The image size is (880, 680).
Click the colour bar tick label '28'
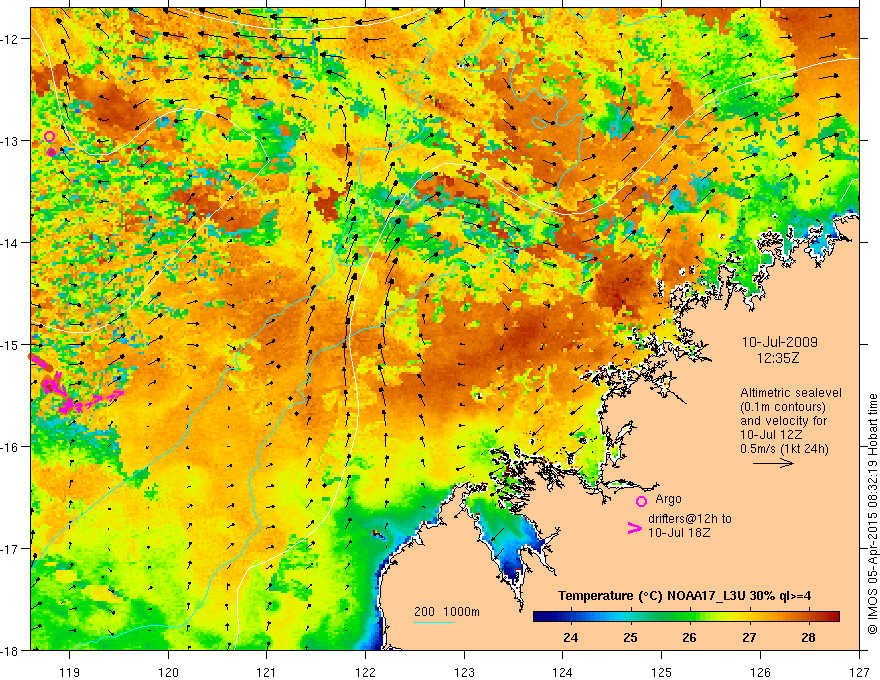808,637
